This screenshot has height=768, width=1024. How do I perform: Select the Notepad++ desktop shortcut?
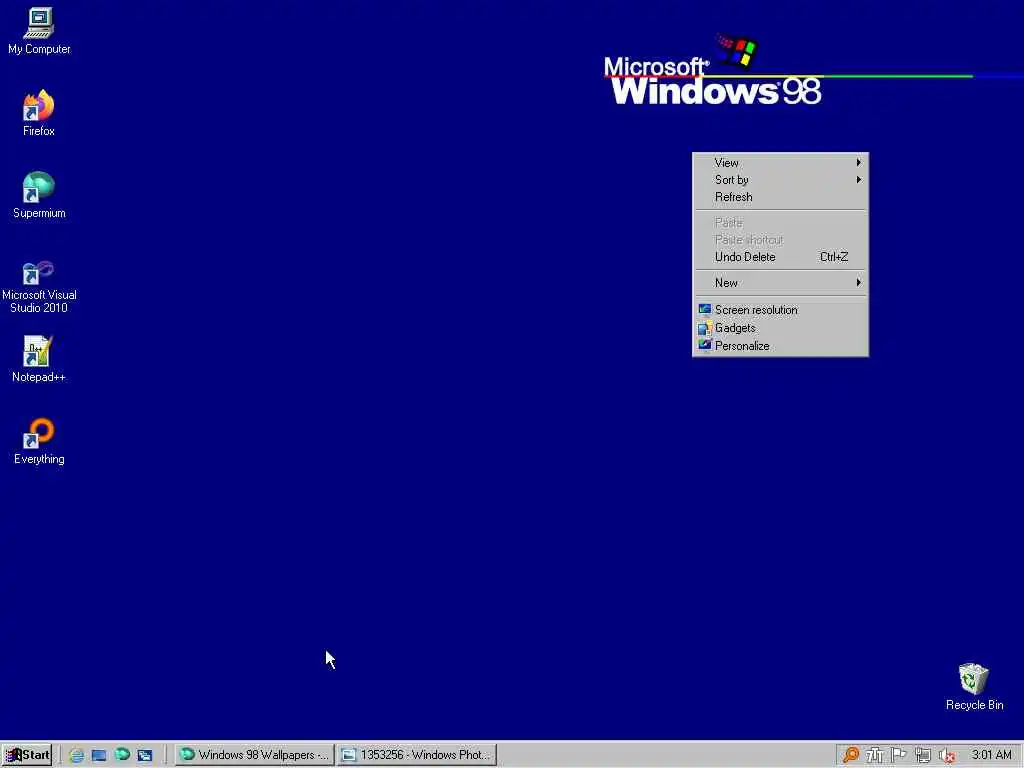coord(39,359)
